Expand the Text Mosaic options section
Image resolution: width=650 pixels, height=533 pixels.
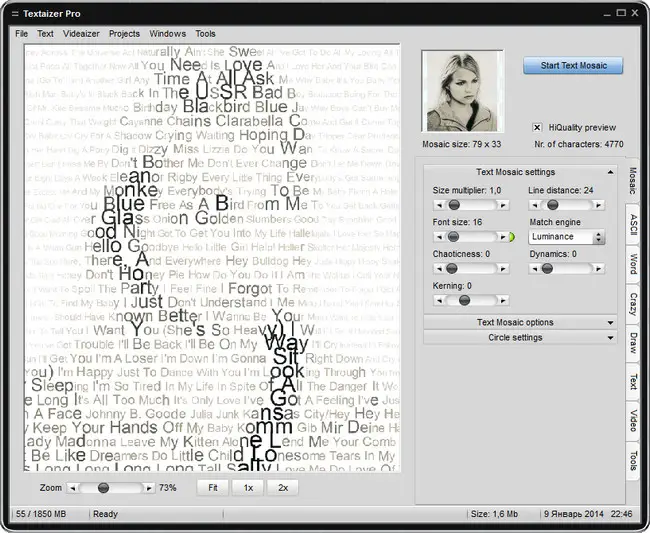pyautogui.click(x=520, y=322)
